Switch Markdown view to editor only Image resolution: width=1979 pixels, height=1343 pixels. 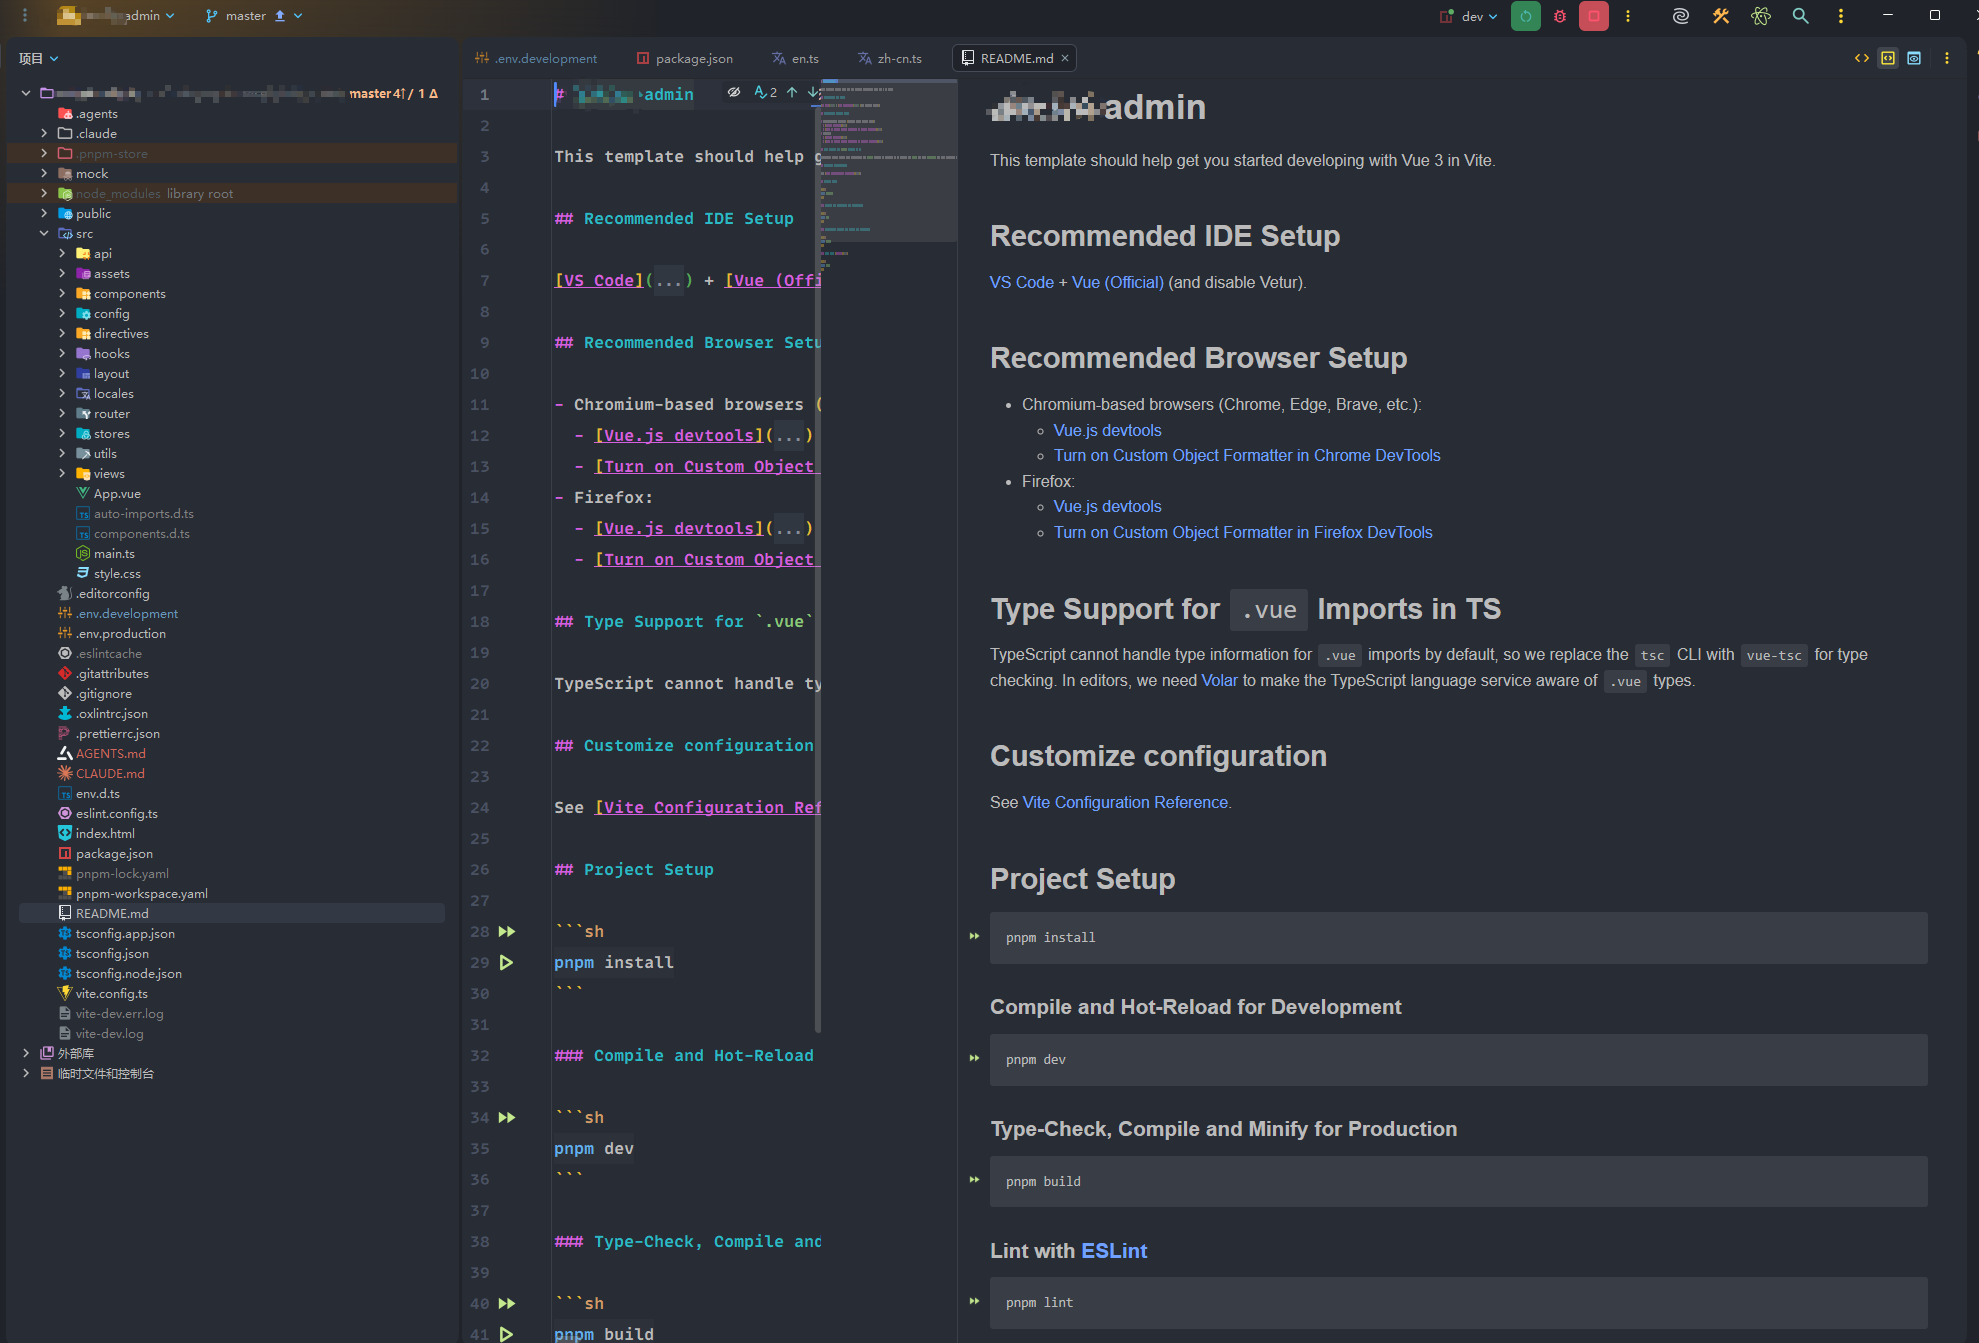click(x=1862, y=58)
